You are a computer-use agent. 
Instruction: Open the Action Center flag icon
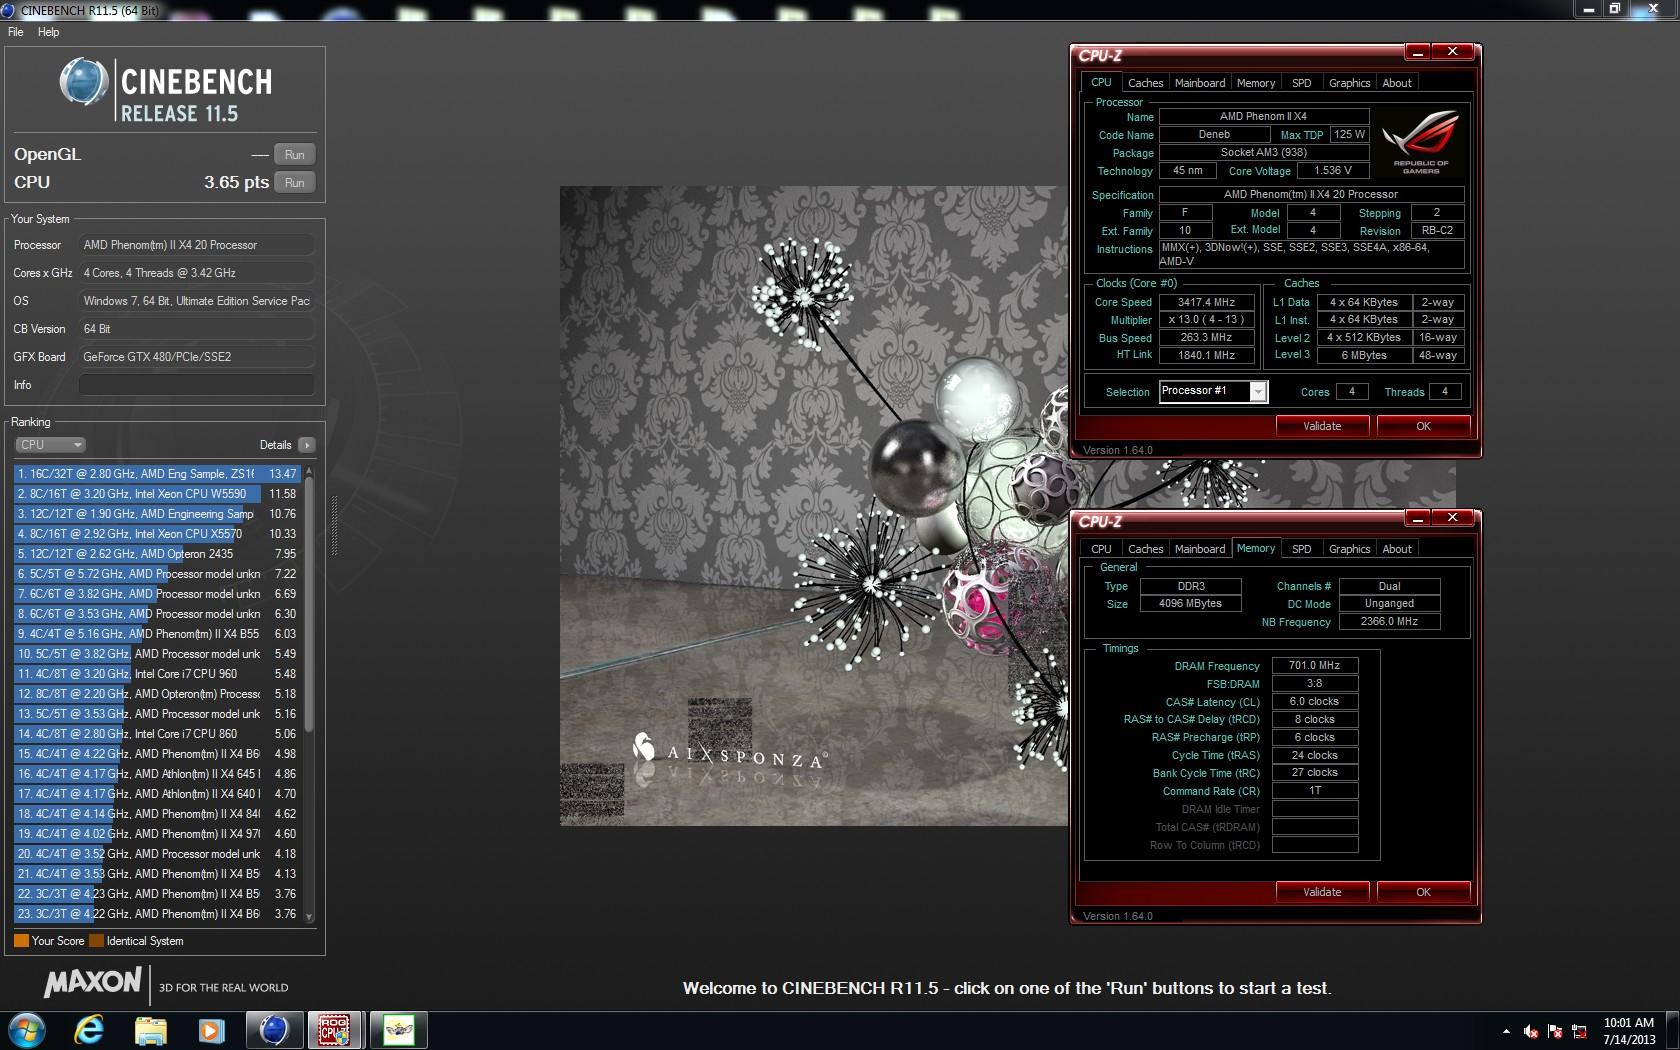pyautogui.click(x=1555, y=1031)
